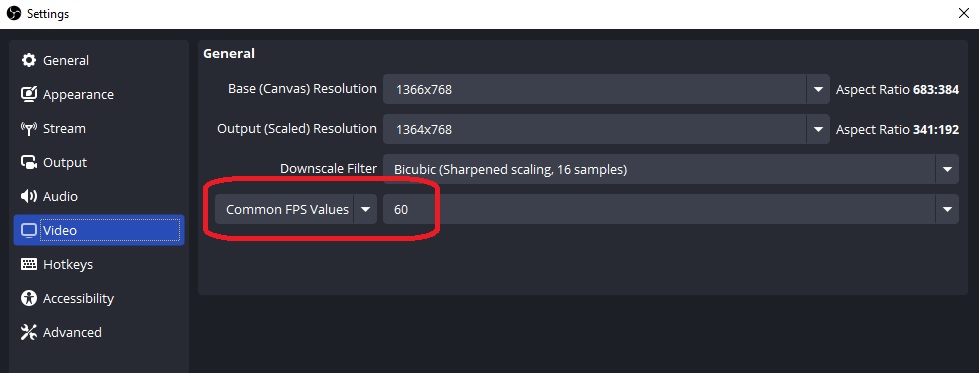The width and height of the screenshot is (979, 373).
Task: Click the Audio speaker icon
Action: 29,196
